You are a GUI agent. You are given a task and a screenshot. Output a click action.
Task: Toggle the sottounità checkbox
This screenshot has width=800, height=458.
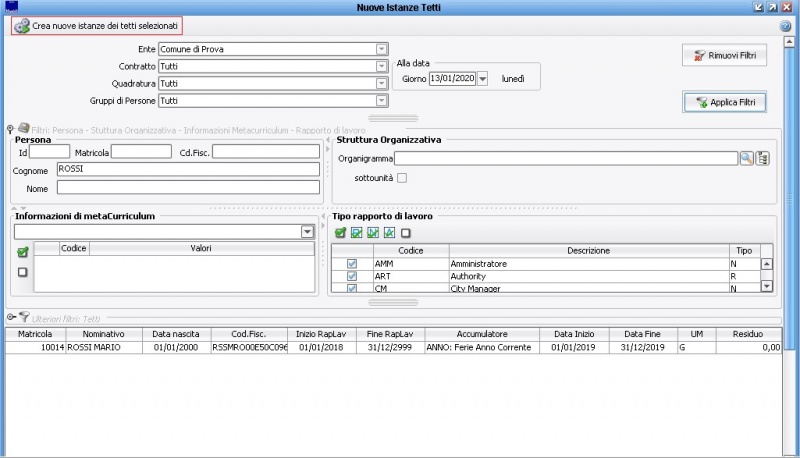pyautogui.click(x=402, y=178)
